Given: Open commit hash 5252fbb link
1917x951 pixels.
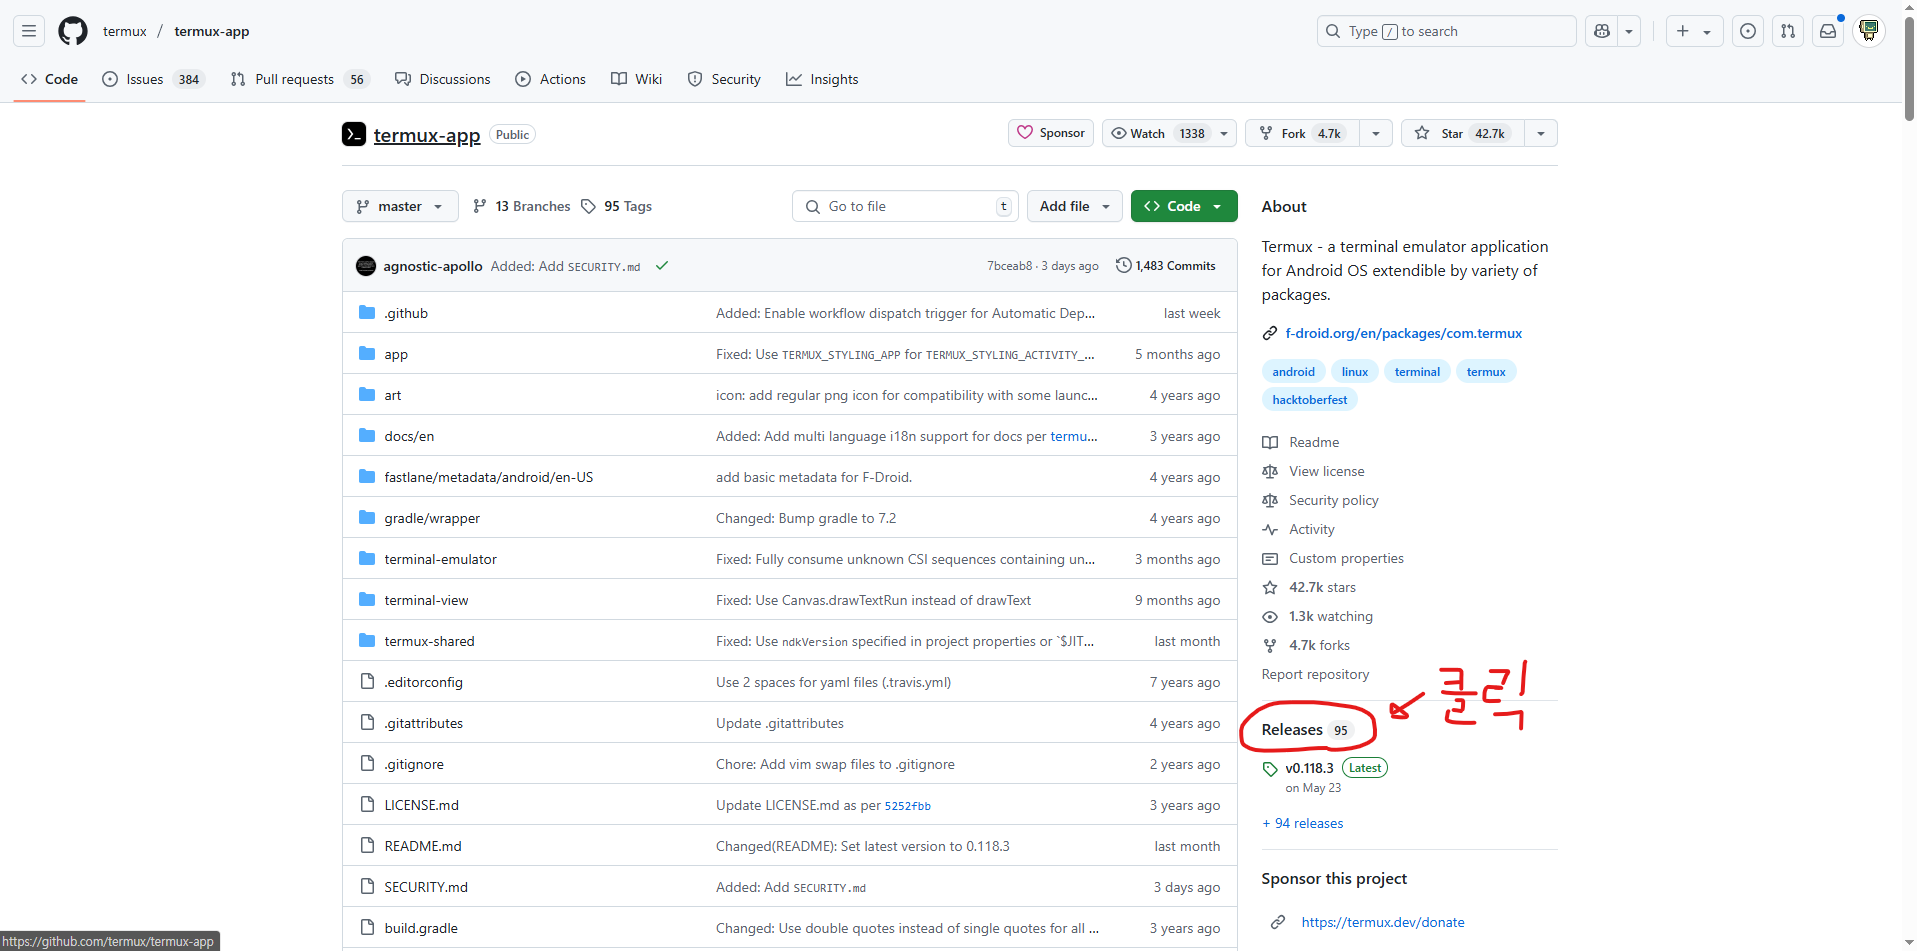Looking at the screenshot, I should 908,806.
